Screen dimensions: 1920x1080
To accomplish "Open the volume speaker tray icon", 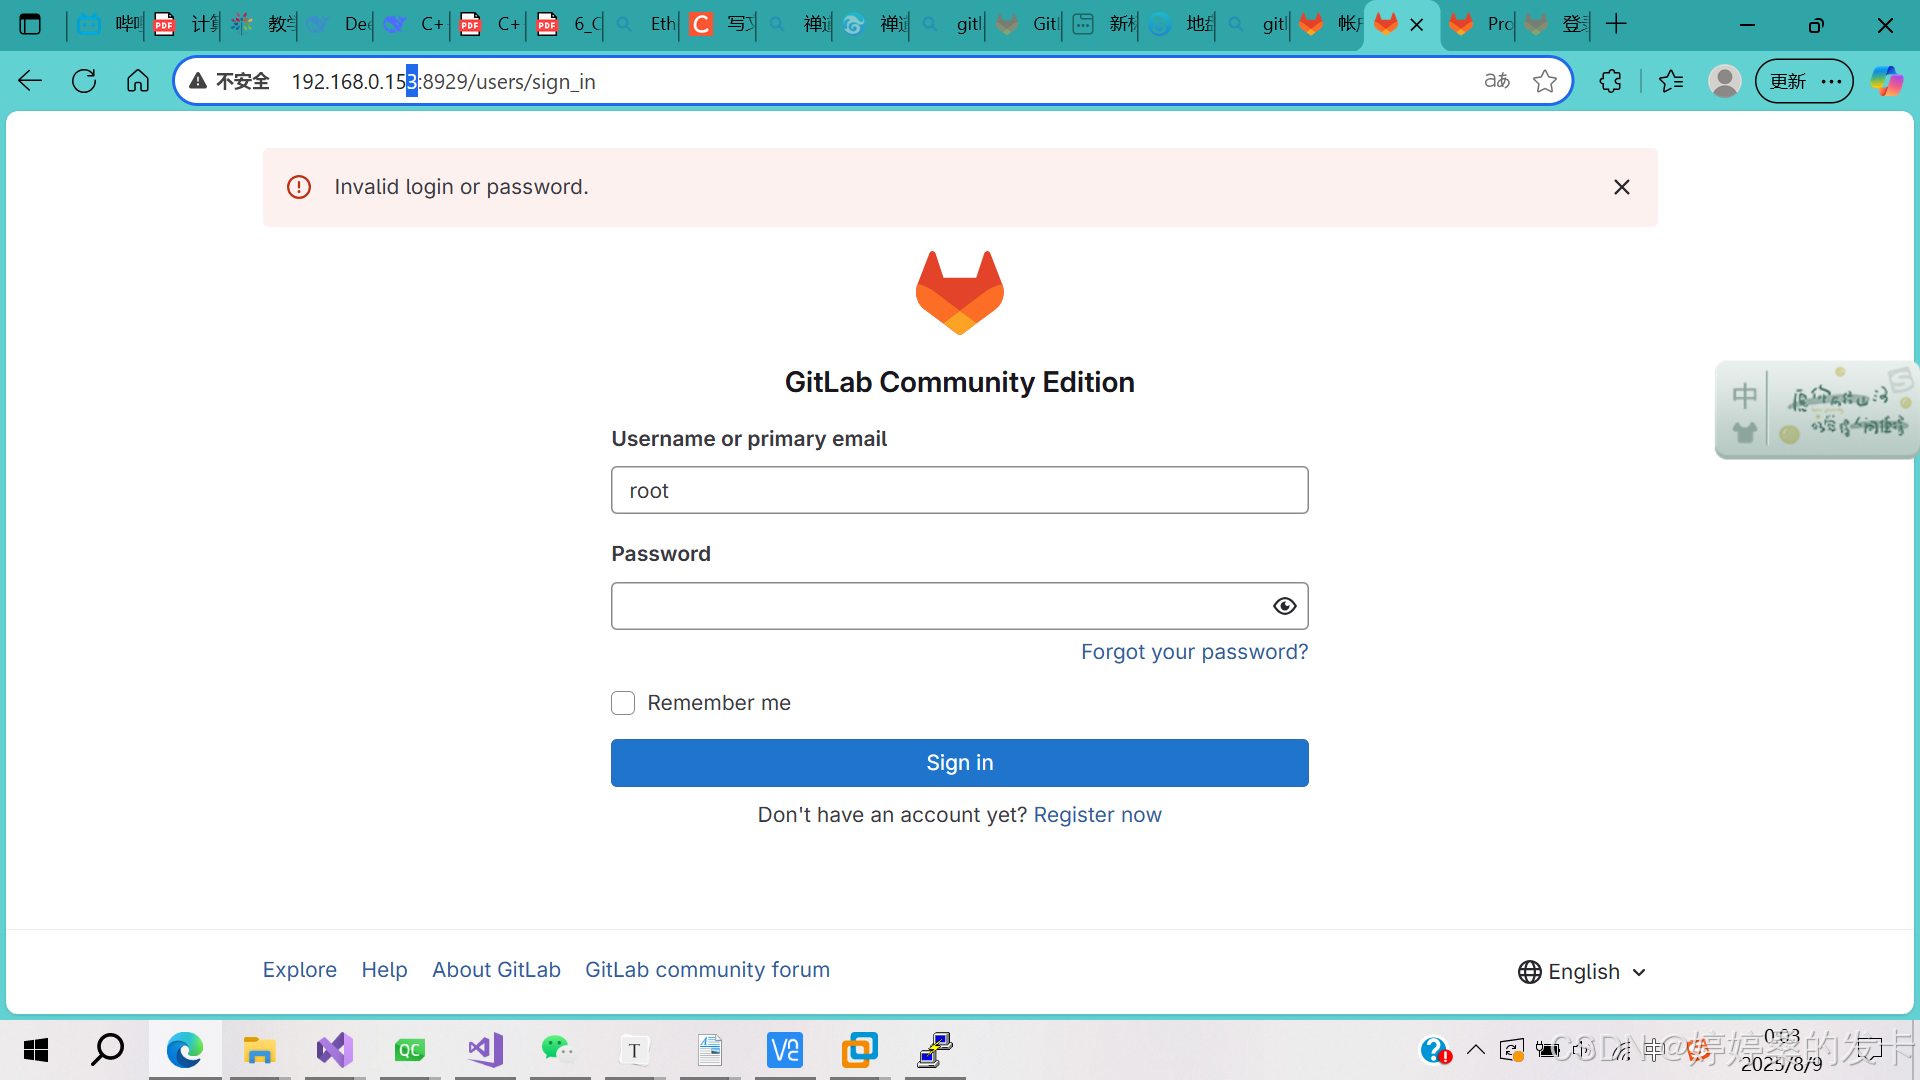I will pyautogui.click(x=1582, y=1050).
